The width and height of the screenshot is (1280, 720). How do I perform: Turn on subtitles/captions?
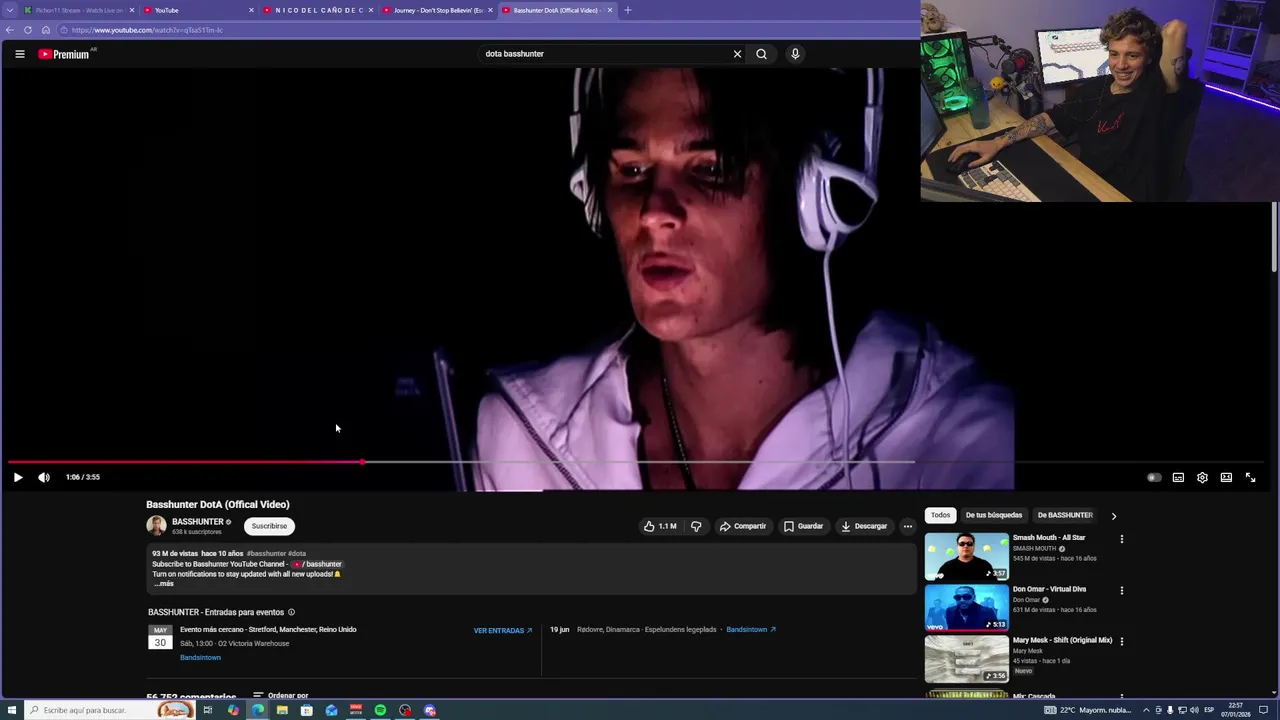pyautogui.click(x=1178, y=477)
